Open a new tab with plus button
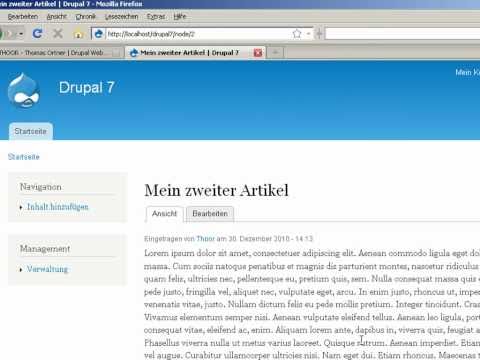480x360 pixels. pos(275,52)
